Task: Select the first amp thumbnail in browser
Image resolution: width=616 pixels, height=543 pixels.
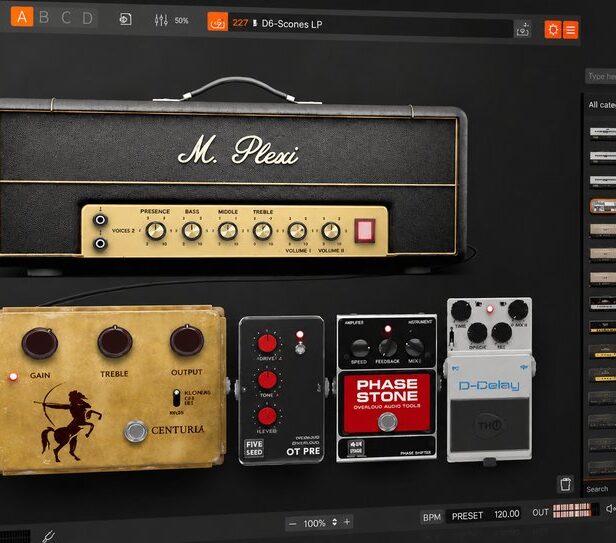Action: (x=603, y=132)
